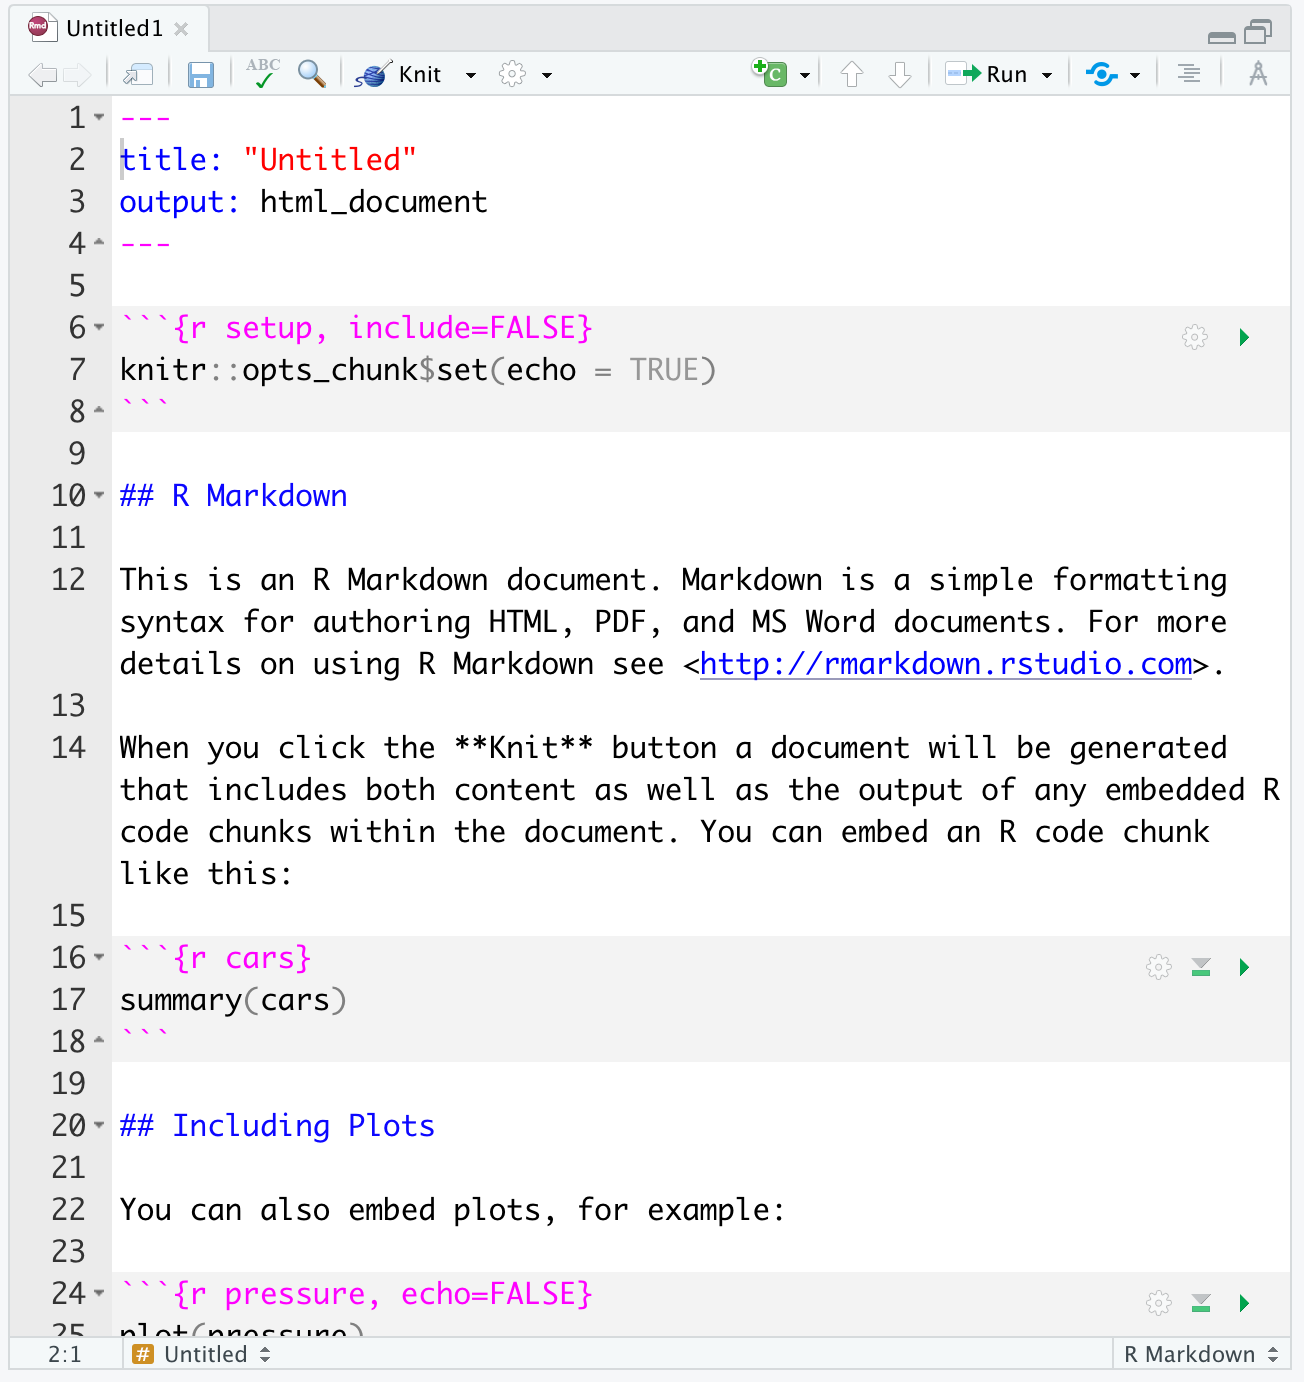Click Show in new window icon
Viewport: 1304px width, 1382px height.
tap(138, 75)
